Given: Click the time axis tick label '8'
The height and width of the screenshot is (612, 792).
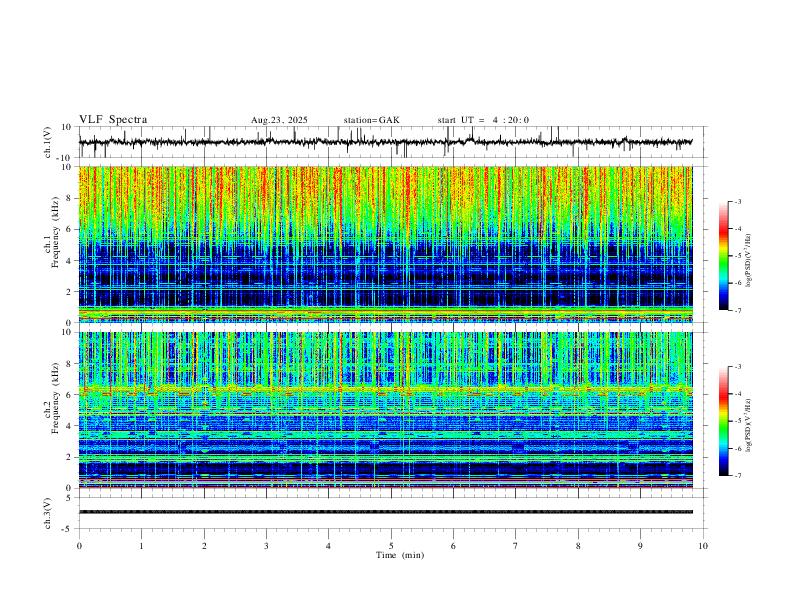Looking at the screenshot, I should click(578, 546).
